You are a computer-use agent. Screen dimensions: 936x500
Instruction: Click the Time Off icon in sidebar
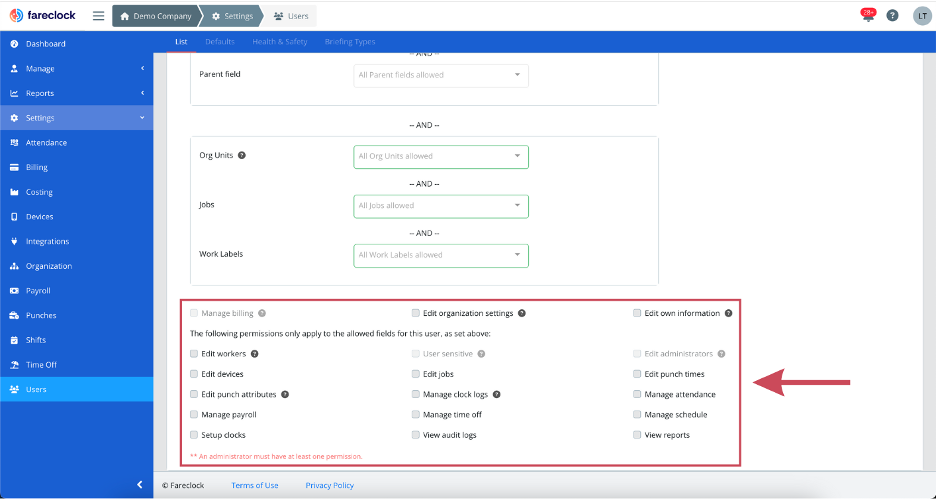[x=14, y=365]
